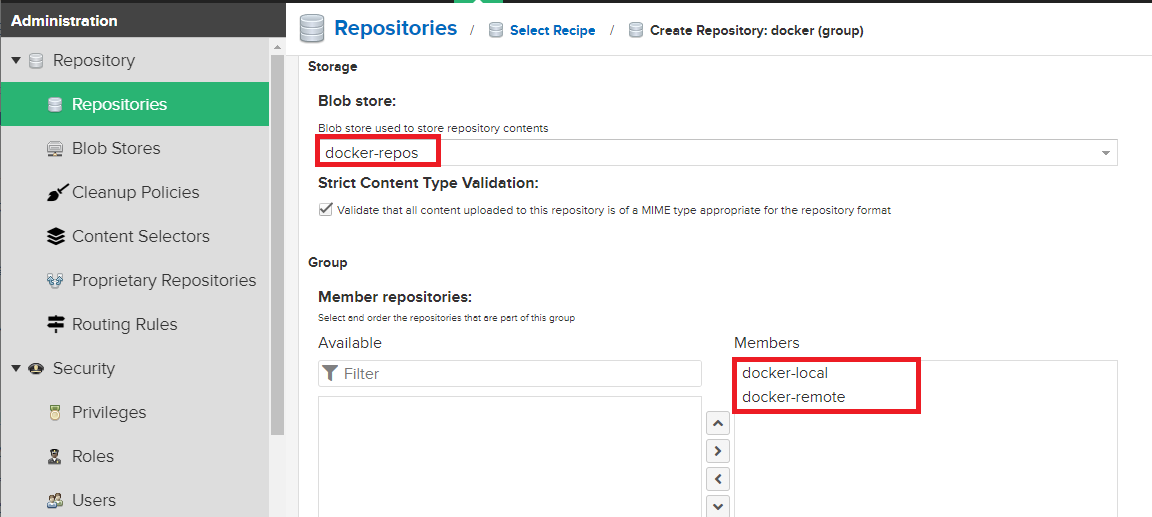This screenshot has width=1152, height=517.
Task: Add repository with the right-arrow button
Action: coord(718,451)
